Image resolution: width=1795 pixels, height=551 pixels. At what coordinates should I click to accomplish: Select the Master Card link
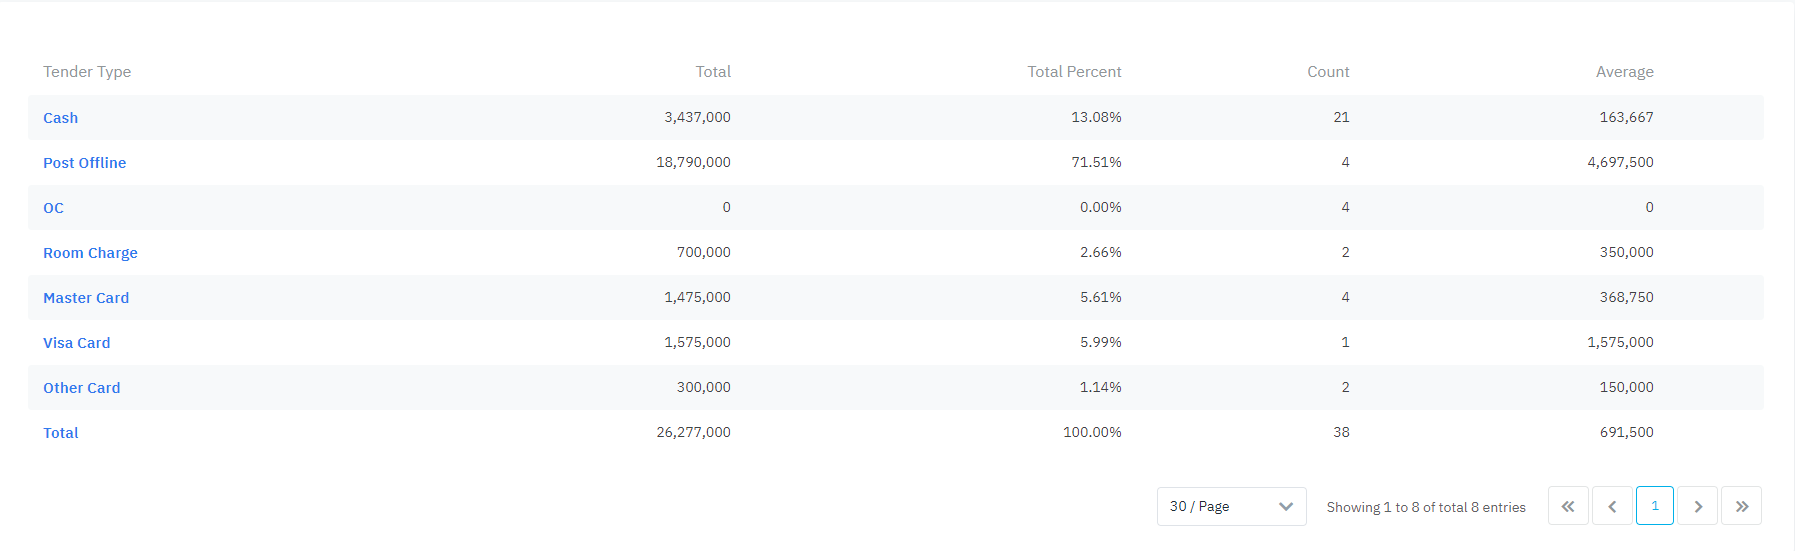click(x=86, y=298)
